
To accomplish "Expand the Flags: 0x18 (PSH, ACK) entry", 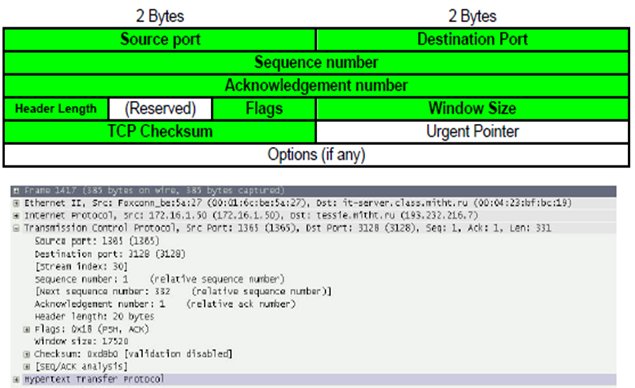I will pos(27,329).
